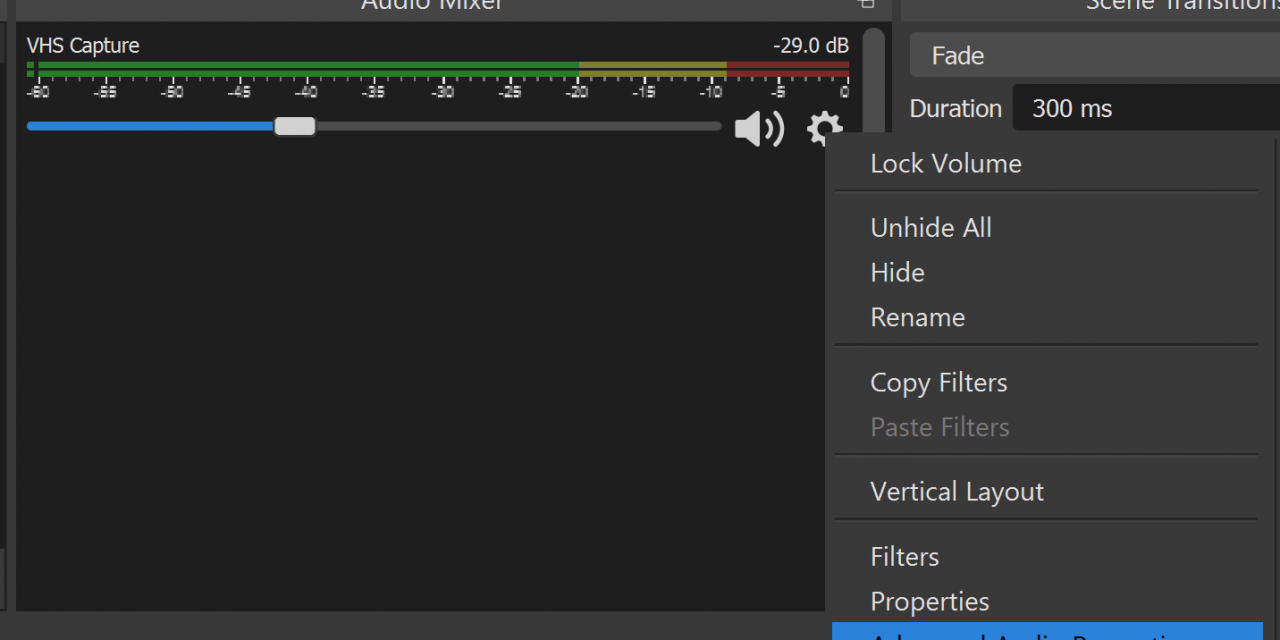Click the Audio Mixer vertical scrollbar

[873, 80]
